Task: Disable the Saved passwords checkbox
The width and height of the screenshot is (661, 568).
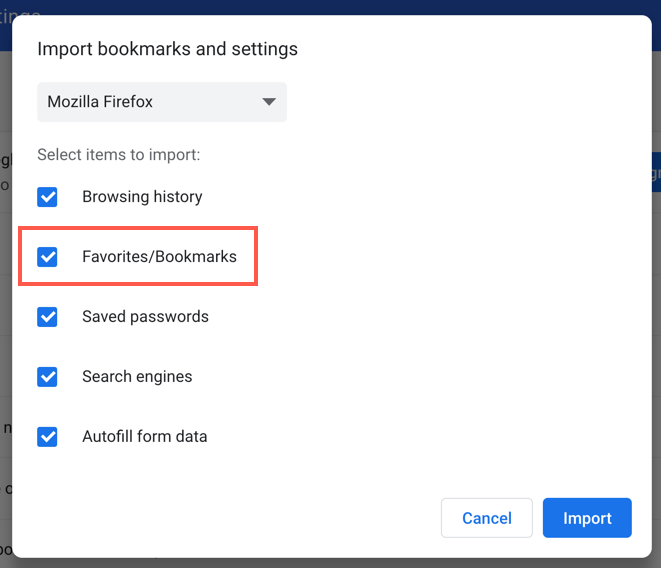Action: [x=47, y=317]
